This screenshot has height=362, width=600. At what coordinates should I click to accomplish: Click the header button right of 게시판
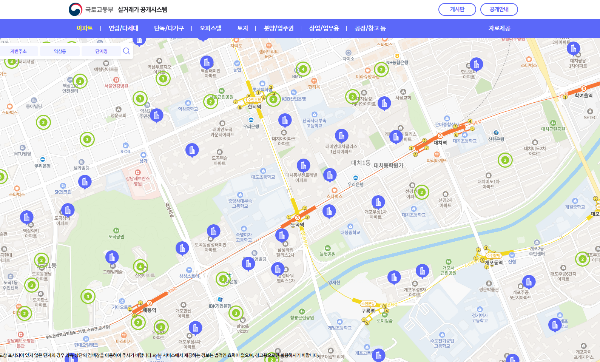click(499, 10)
